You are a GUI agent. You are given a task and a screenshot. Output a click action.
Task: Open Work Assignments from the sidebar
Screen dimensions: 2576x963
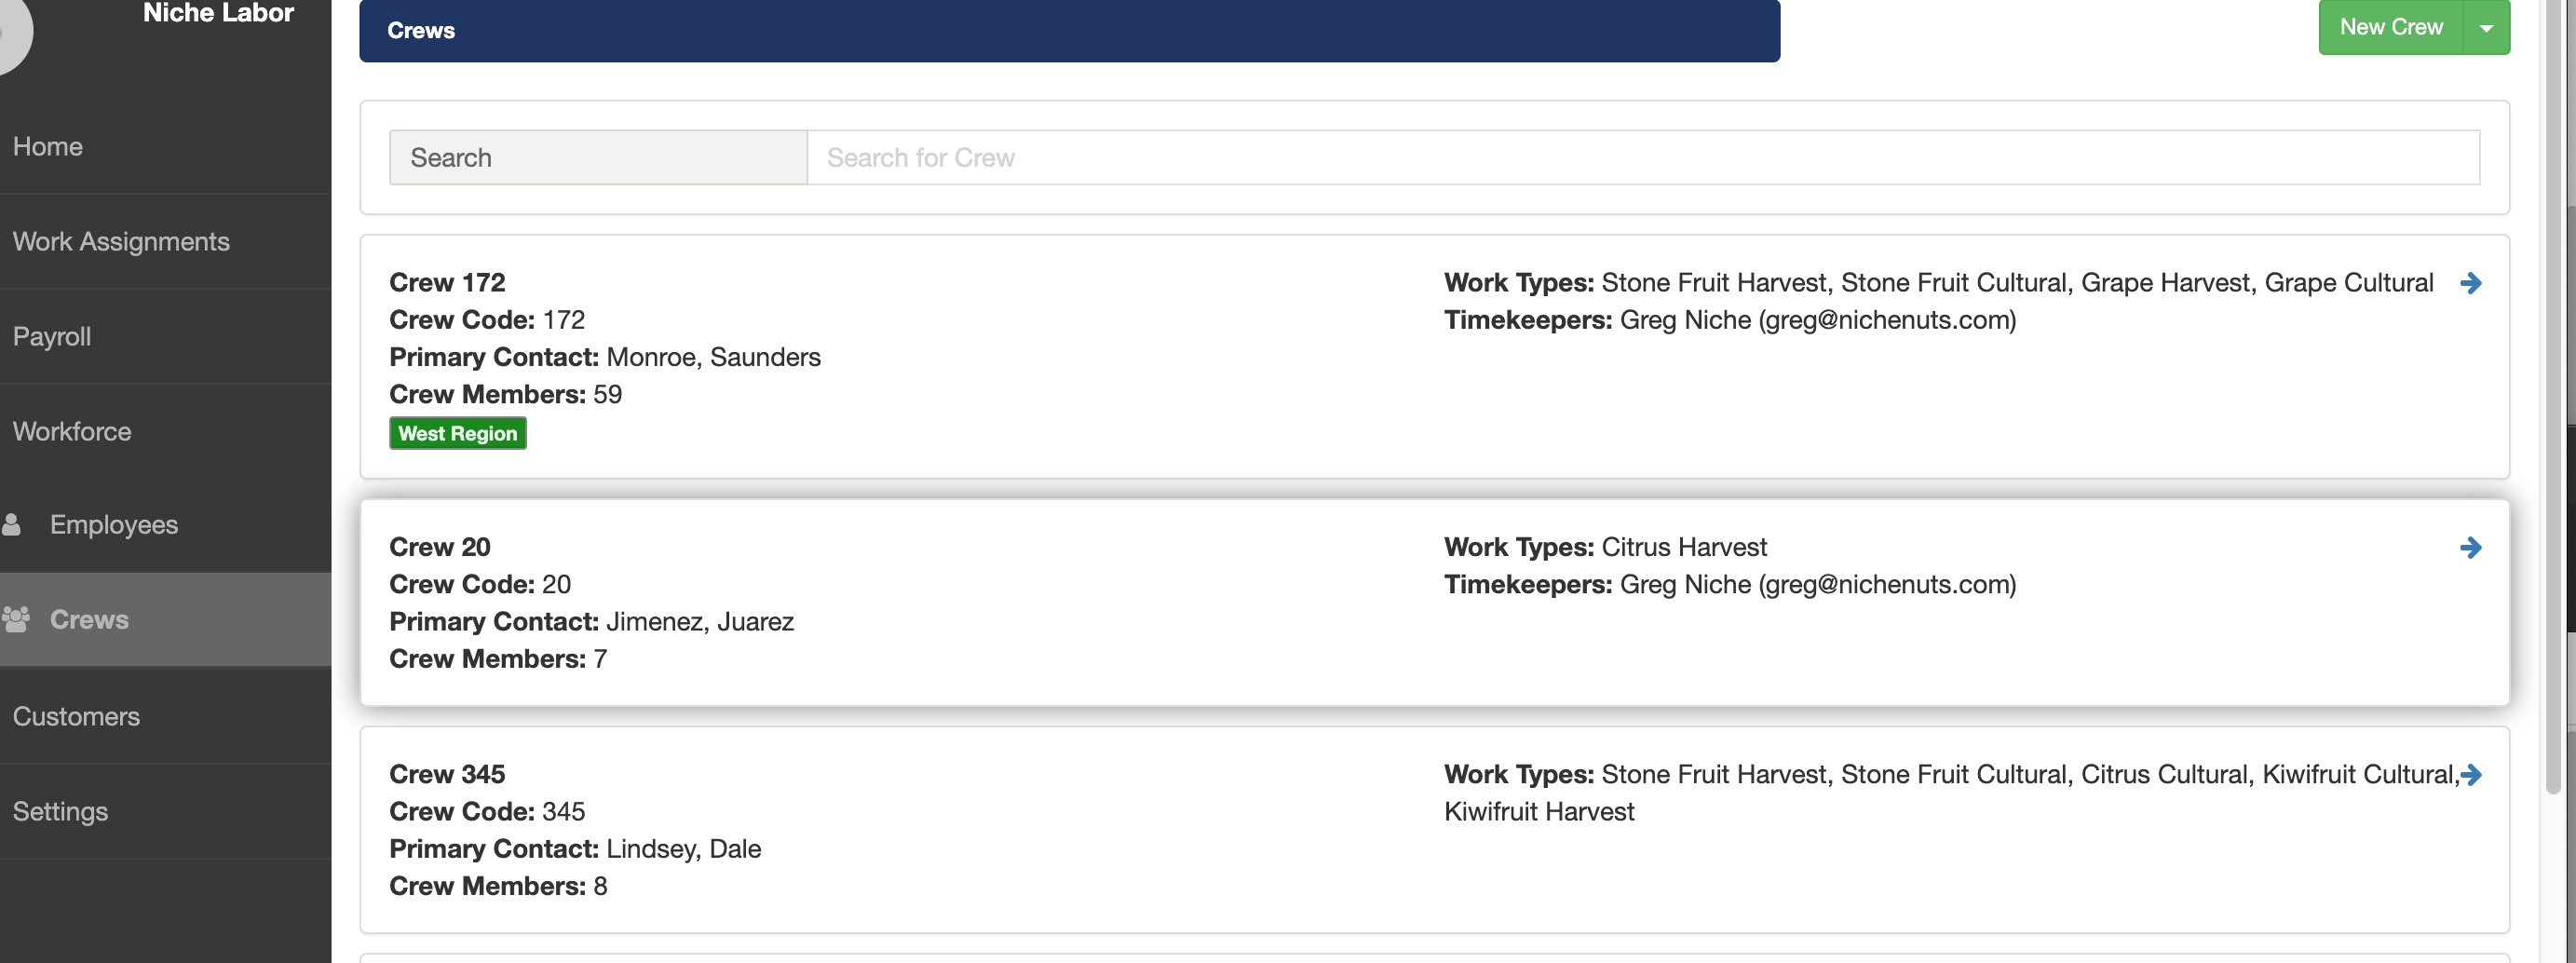pos(121,241)
